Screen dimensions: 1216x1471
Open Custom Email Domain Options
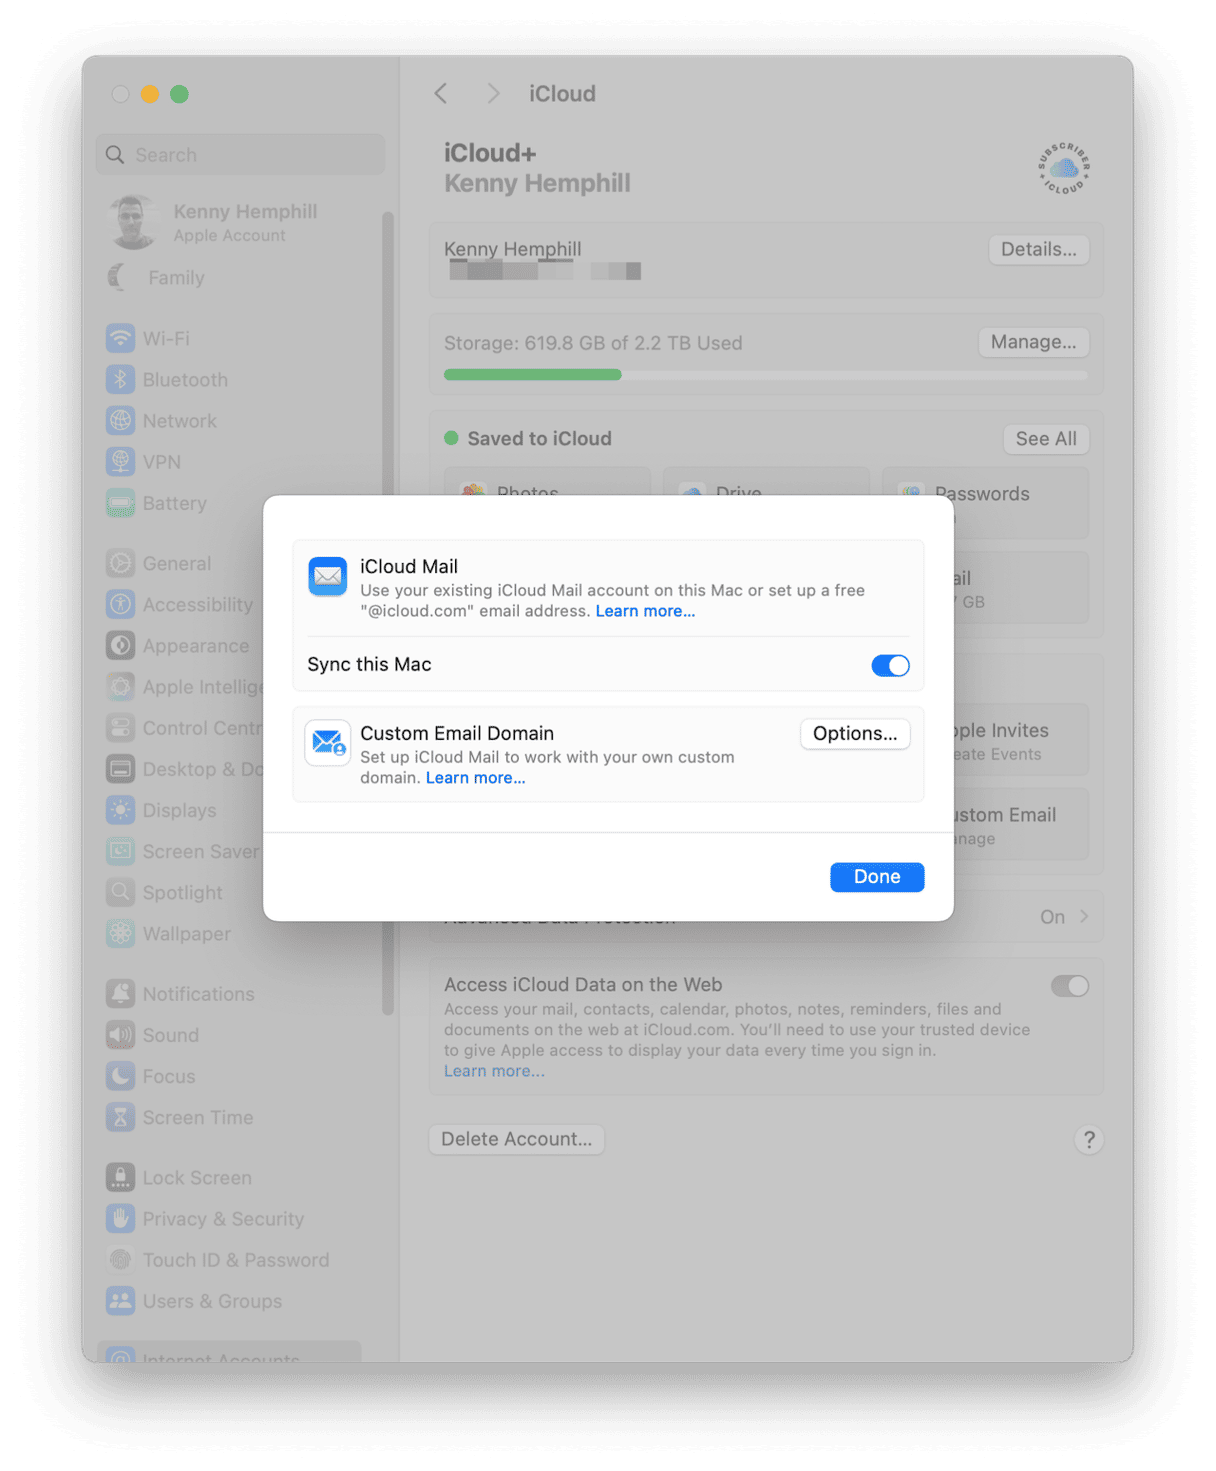pos(855,733)
